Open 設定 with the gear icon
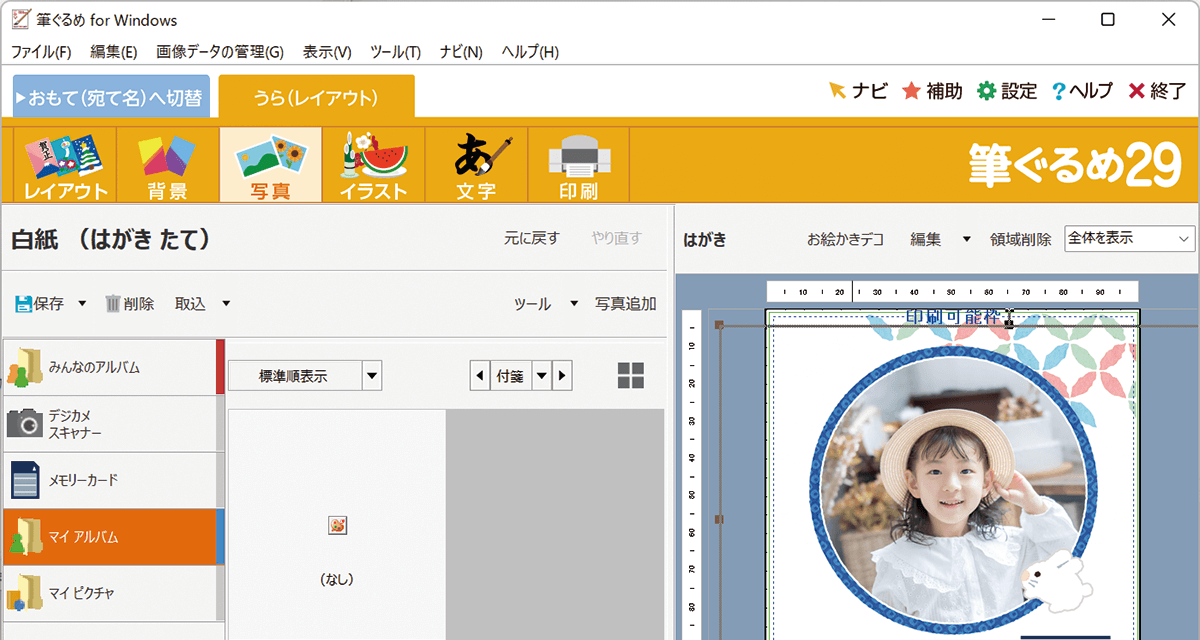The width and height of the screenshot is (1200, 640). click(1007, 91)
